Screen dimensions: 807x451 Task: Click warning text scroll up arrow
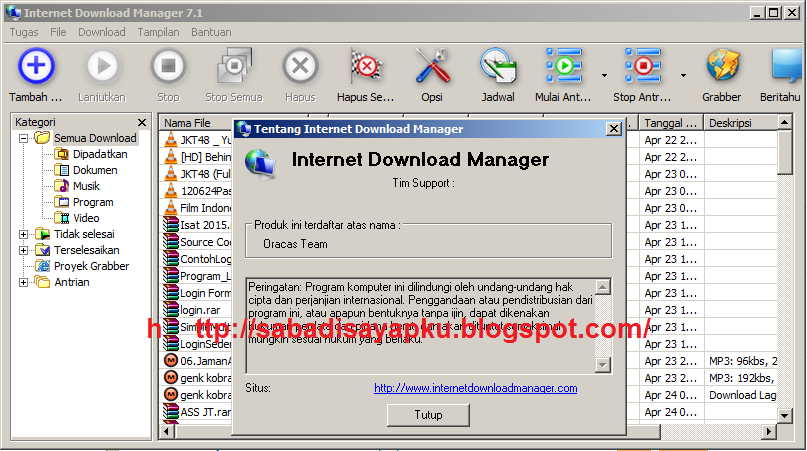[603, 287]
